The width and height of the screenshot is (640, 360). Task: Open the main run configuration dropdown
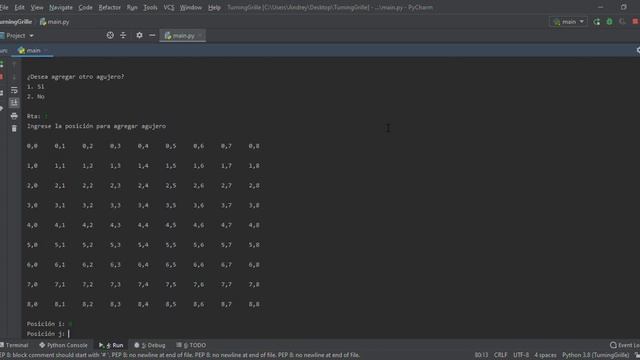click(x=569, y=22)
